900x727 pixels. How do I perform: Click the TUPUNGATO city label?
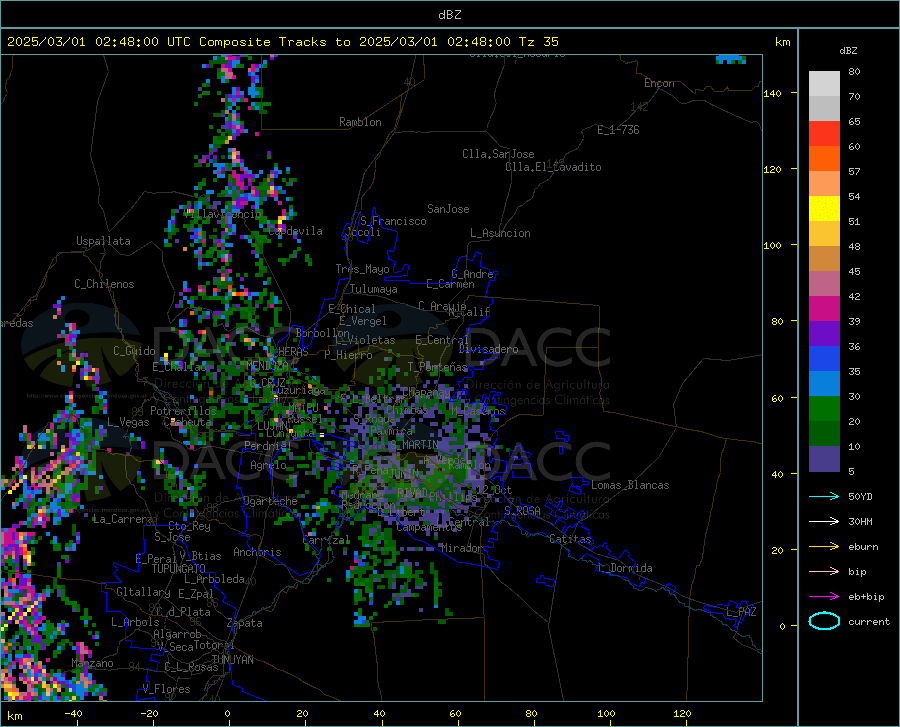click(x=179, y=569)
